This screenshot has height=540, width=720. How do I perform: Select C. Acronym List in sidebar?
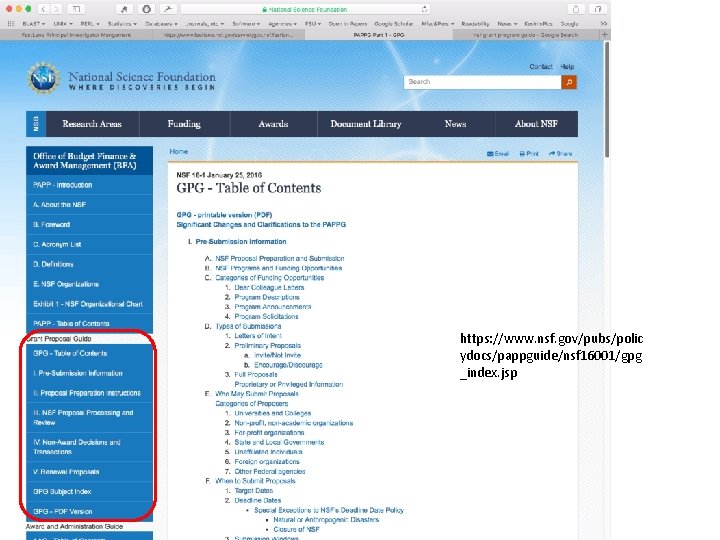(x=89, y=244)
